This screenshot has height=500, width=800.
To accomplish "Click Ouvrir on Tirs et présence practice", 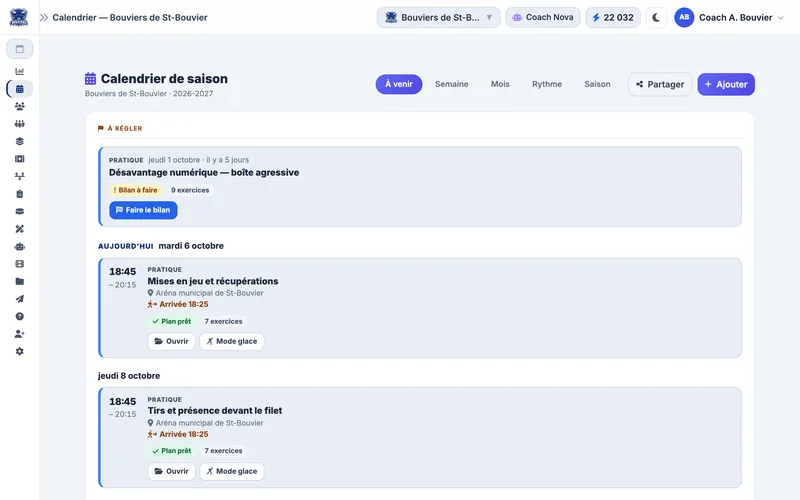I will click(x=171, y=471).
